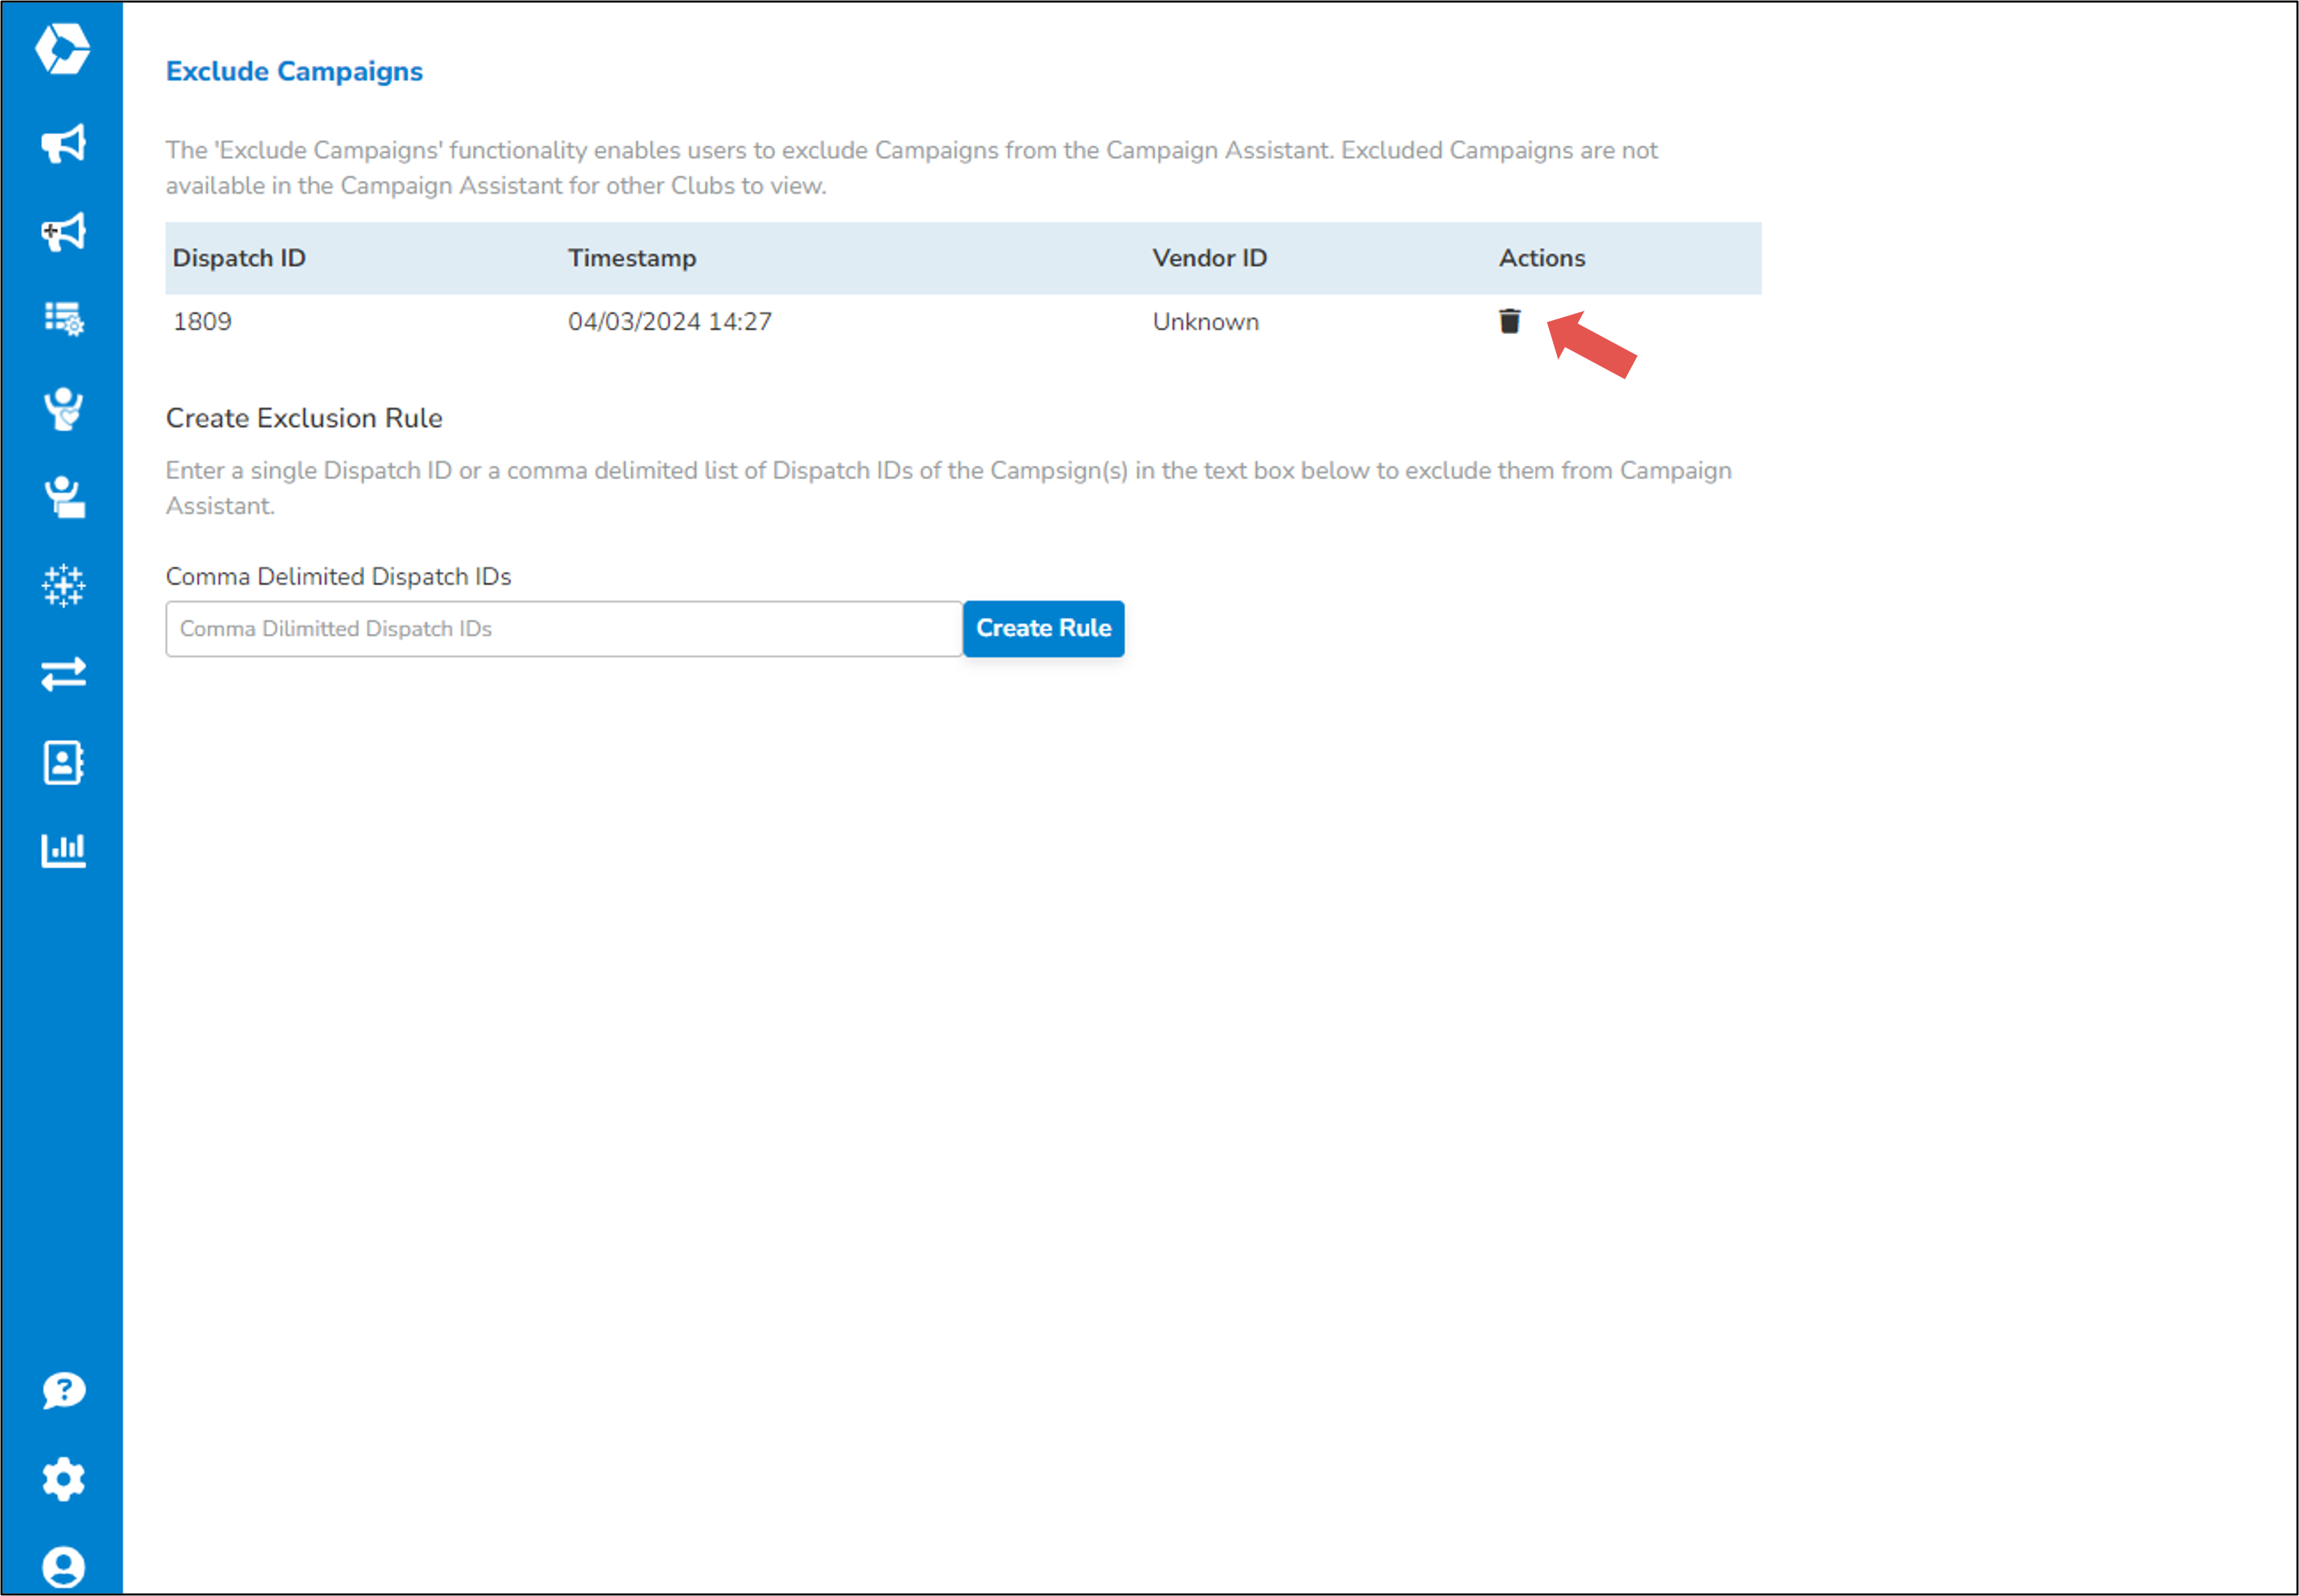Open the contacts address book icon
This screenshot has height=1596, width=2299.
pyautogui.click(x=63, y=762)
